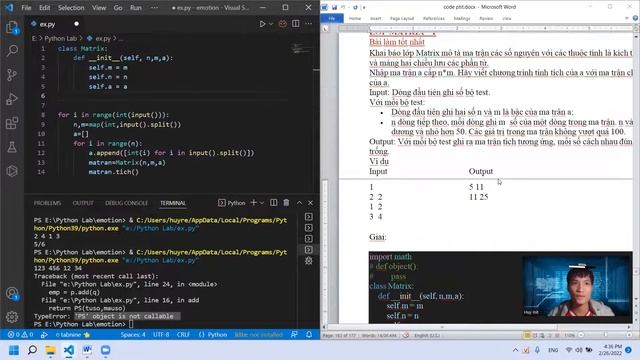The height and width of the screenshot is (360, 640).
Task: Open the editor More Actions ellipsis
Action: click(x=309, y=24)
